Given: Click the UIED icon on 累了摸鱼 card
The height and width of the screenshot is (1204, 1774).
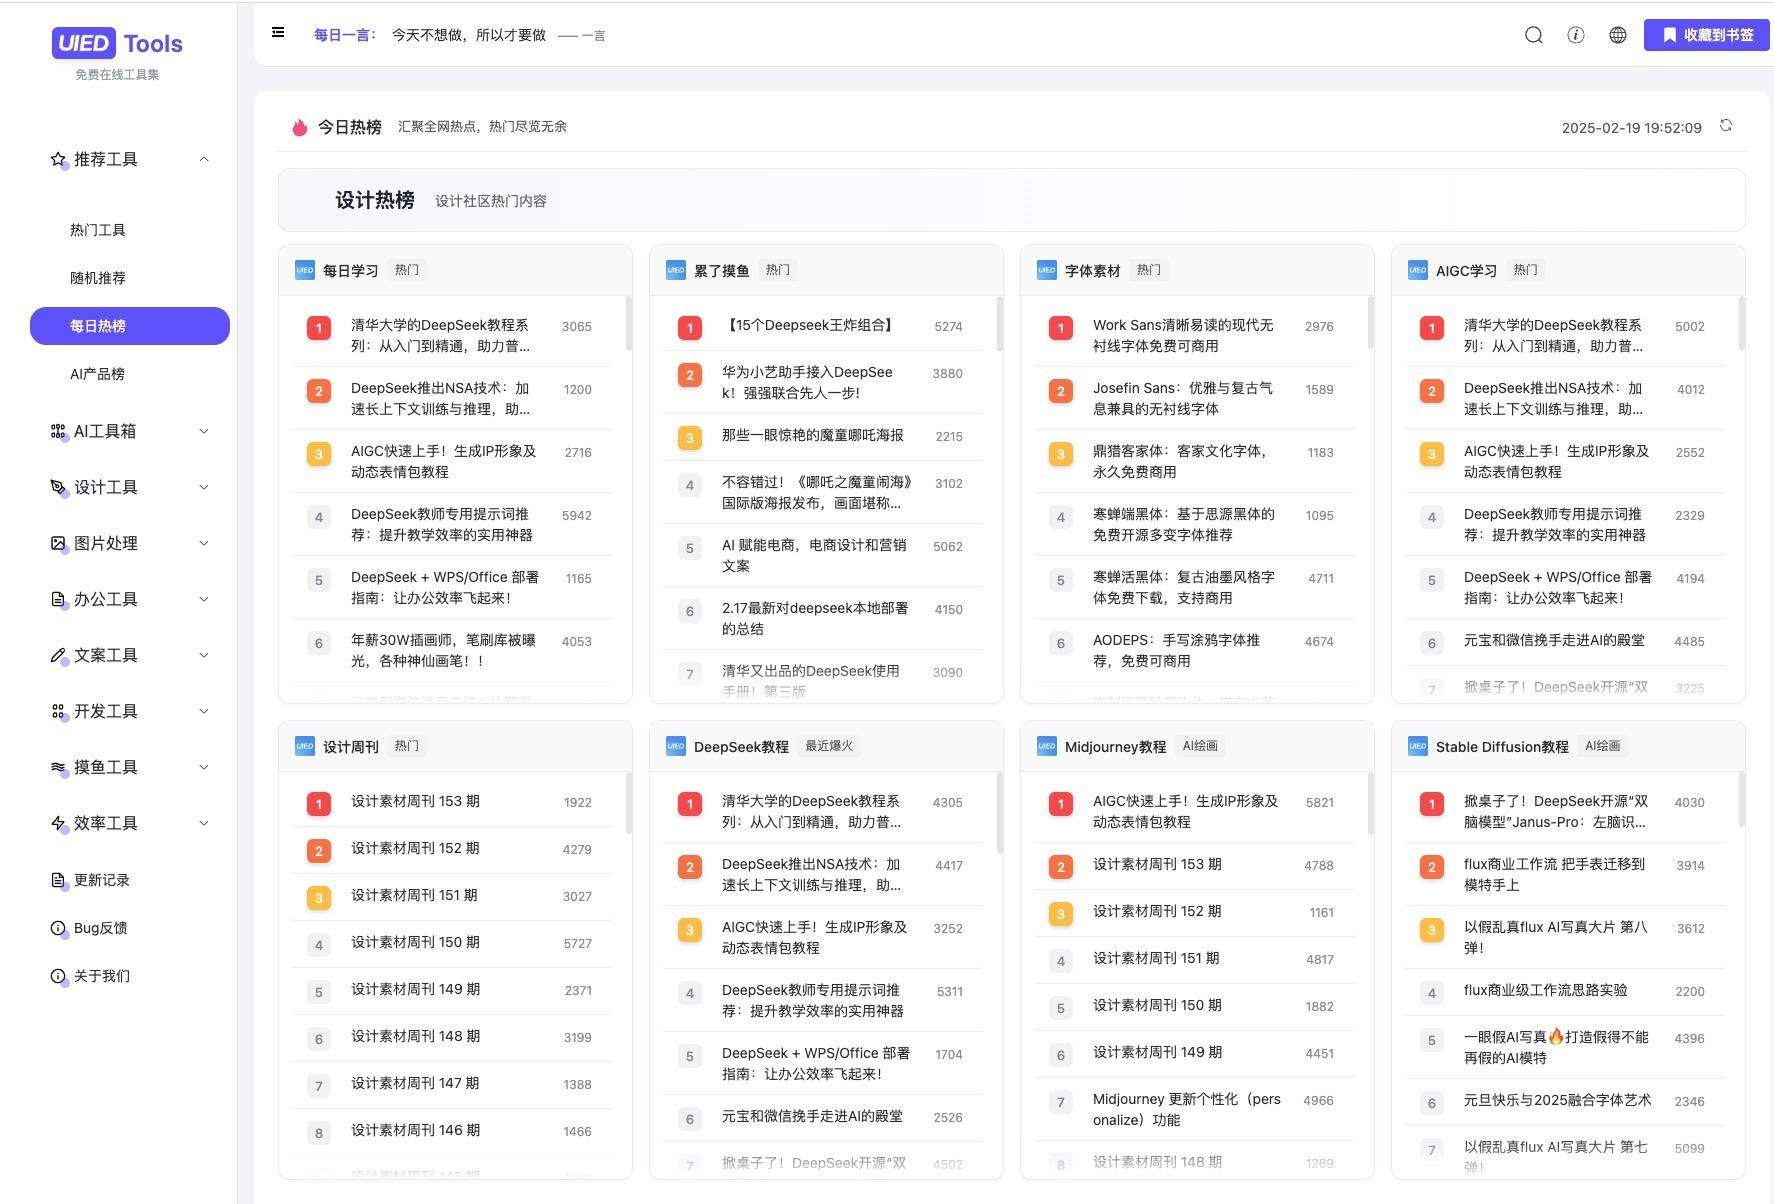Looking at the screenshot, I should tap(676, 270).
